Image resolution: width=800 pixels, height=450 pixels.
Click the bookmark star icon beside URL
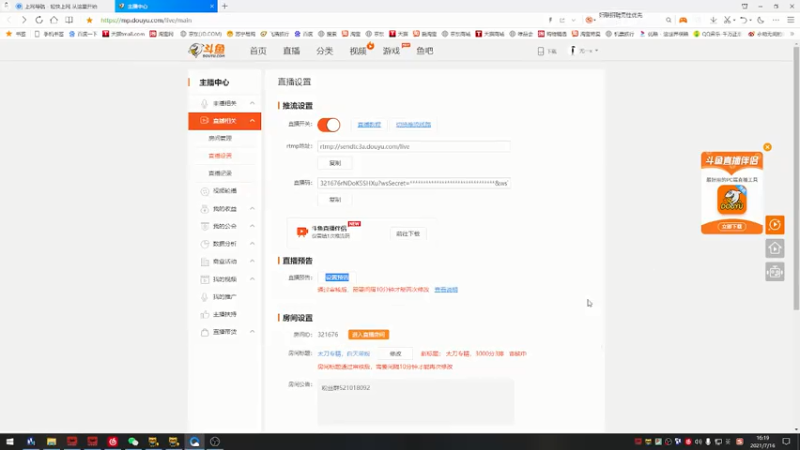[x=89, y=20]
